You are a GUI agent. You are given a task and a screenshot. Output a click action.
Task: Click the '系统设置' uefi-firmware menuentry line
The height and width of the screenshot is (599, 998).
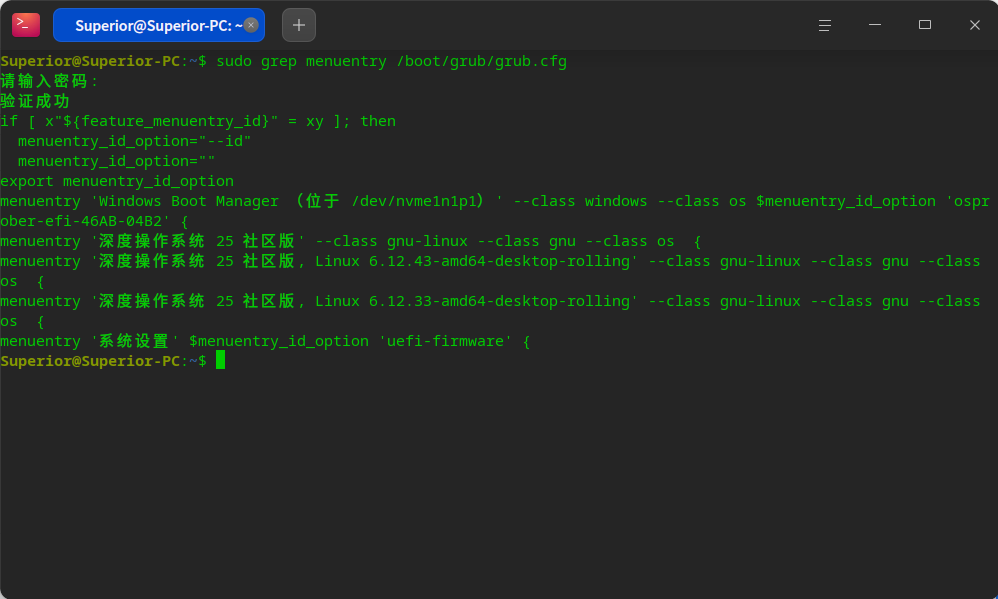pos(265,341)
